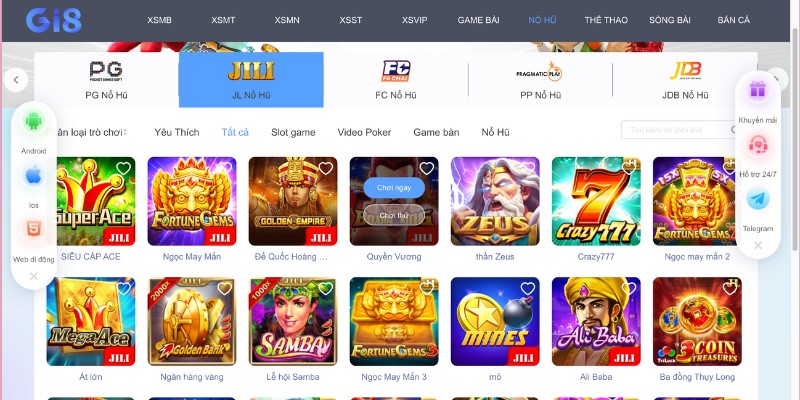Select the PG Nổ Hũ provider logo

point(106,71)
